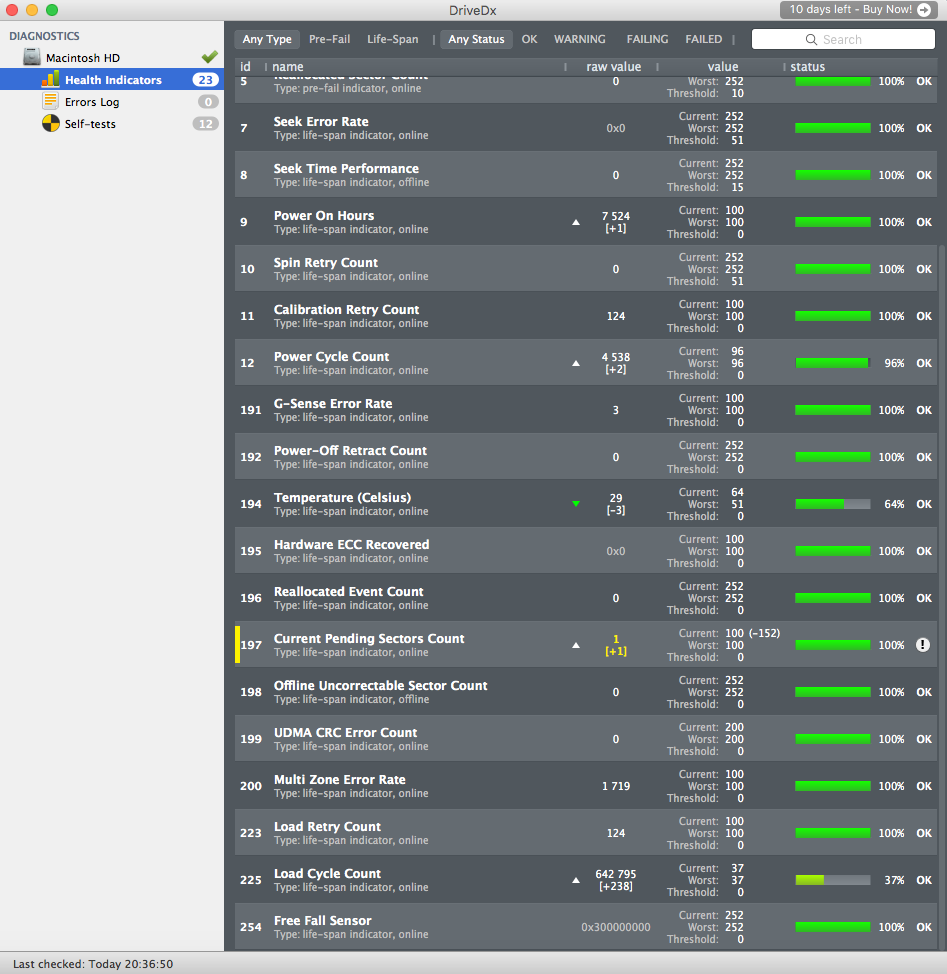Click Health Indicators count badge 23

point(205,80)
